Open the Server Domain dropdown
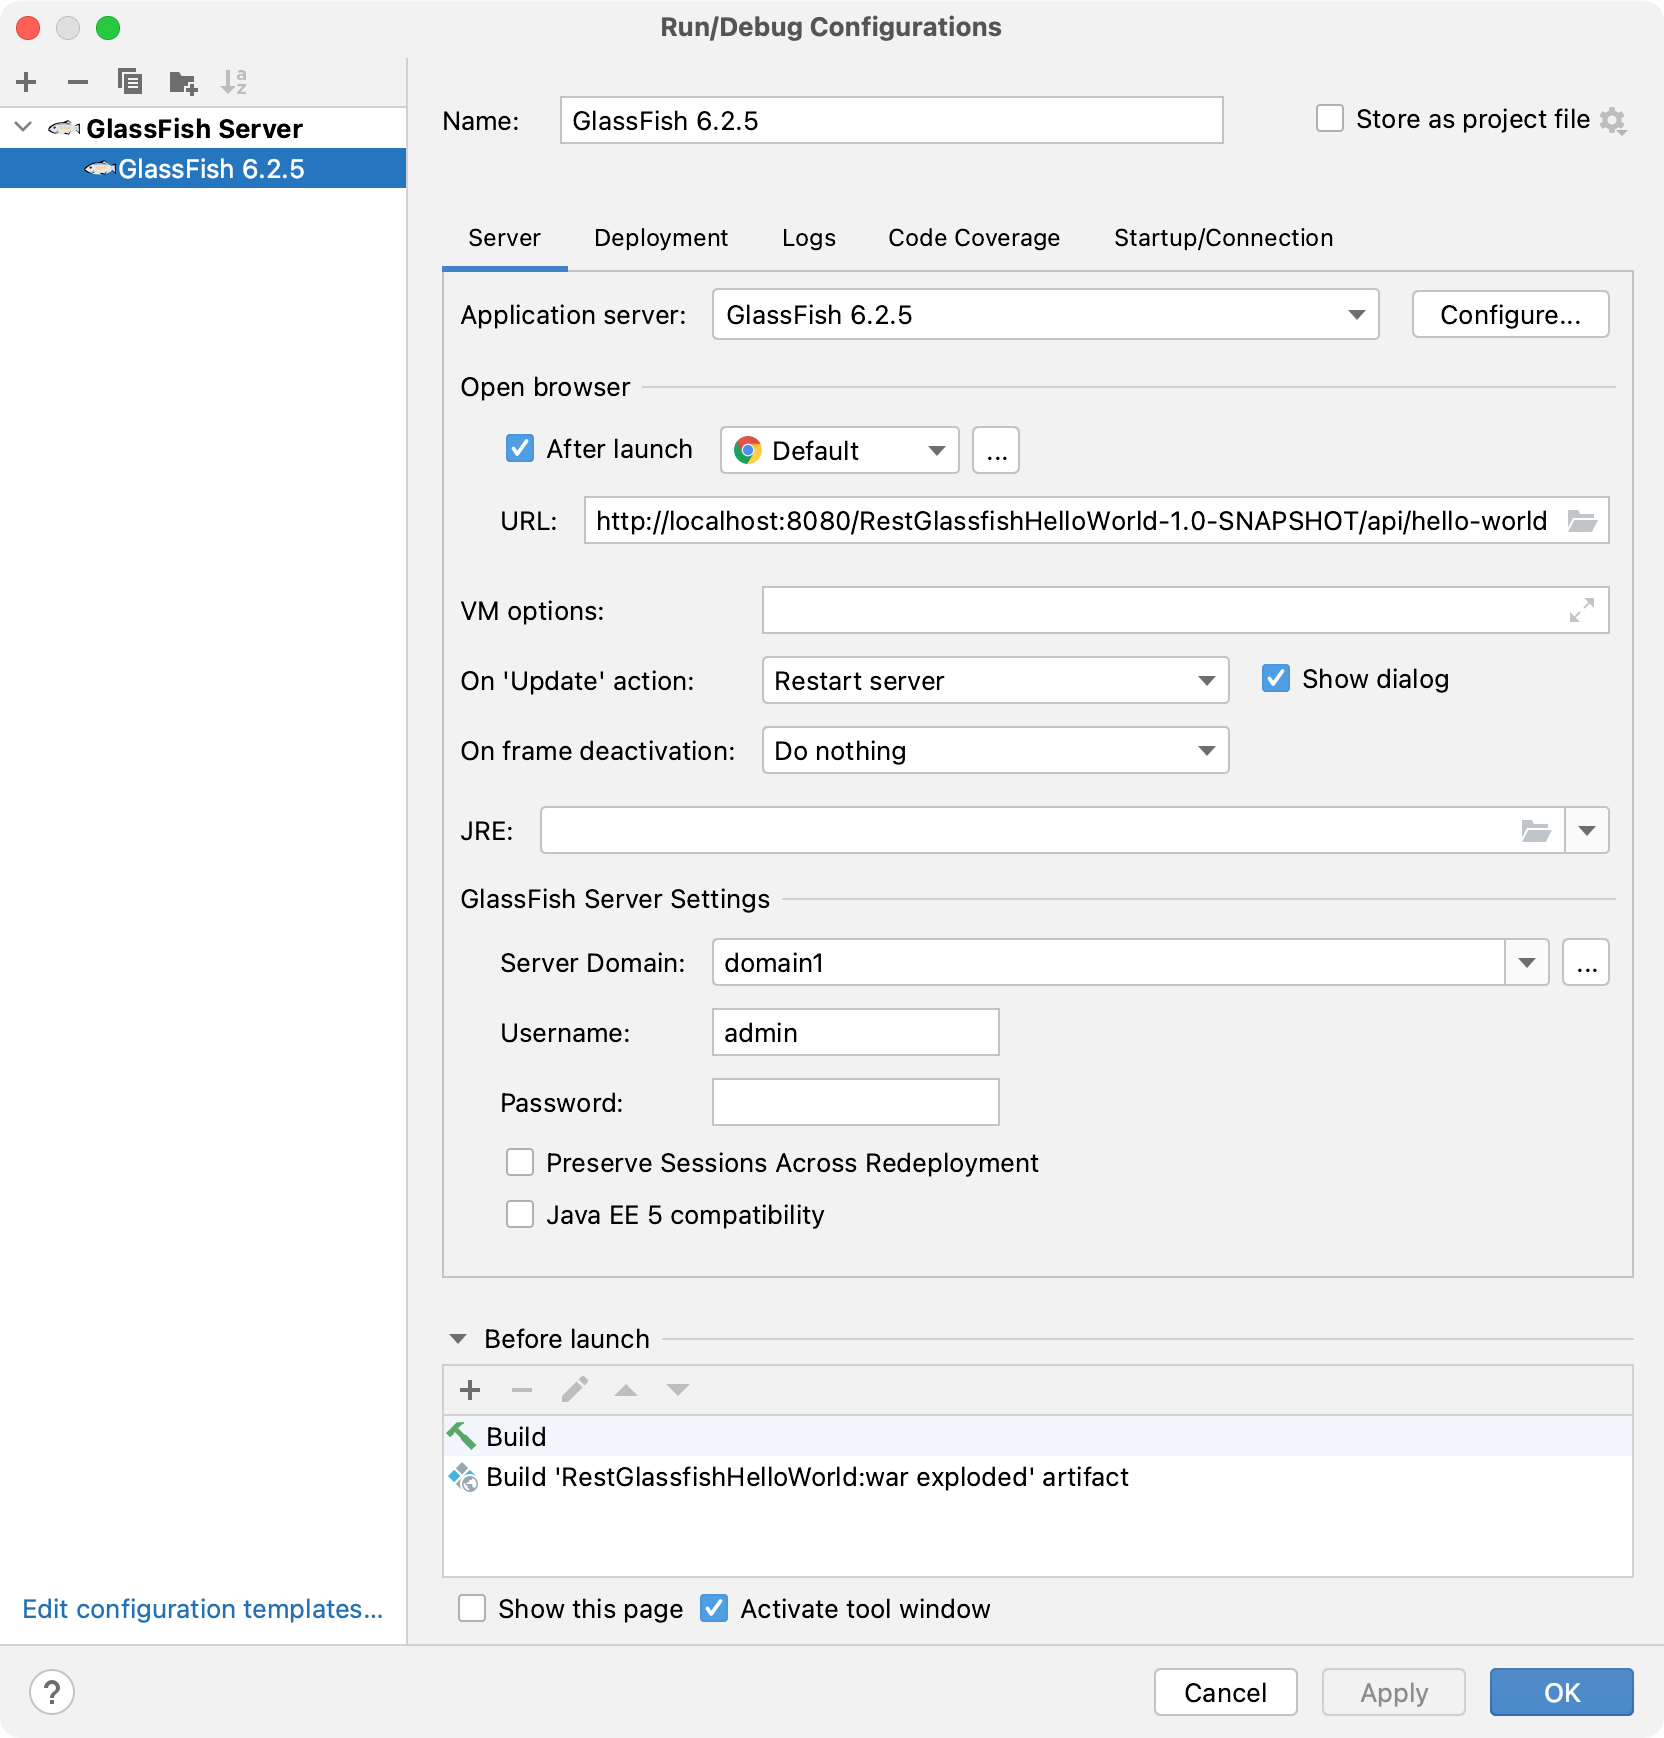 (1527, 962)
